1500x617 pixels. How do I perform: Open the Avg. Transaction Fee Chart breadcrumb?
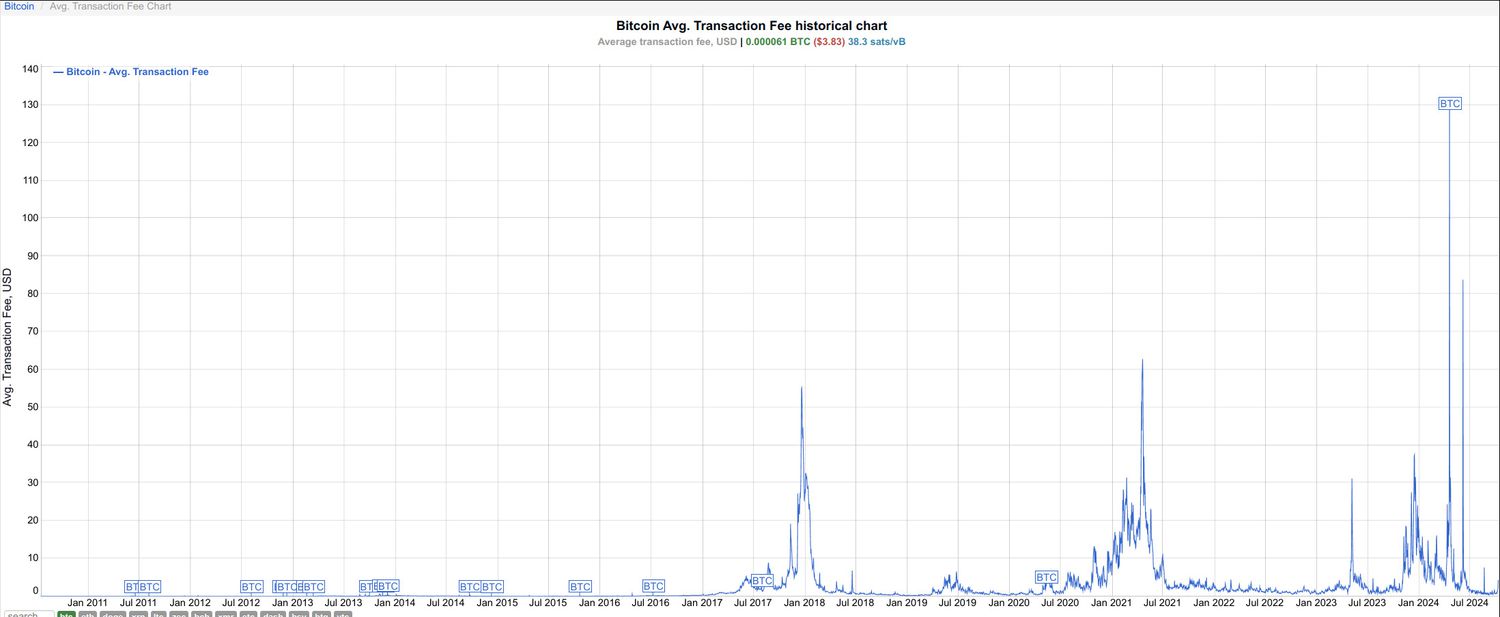[110, 6]
